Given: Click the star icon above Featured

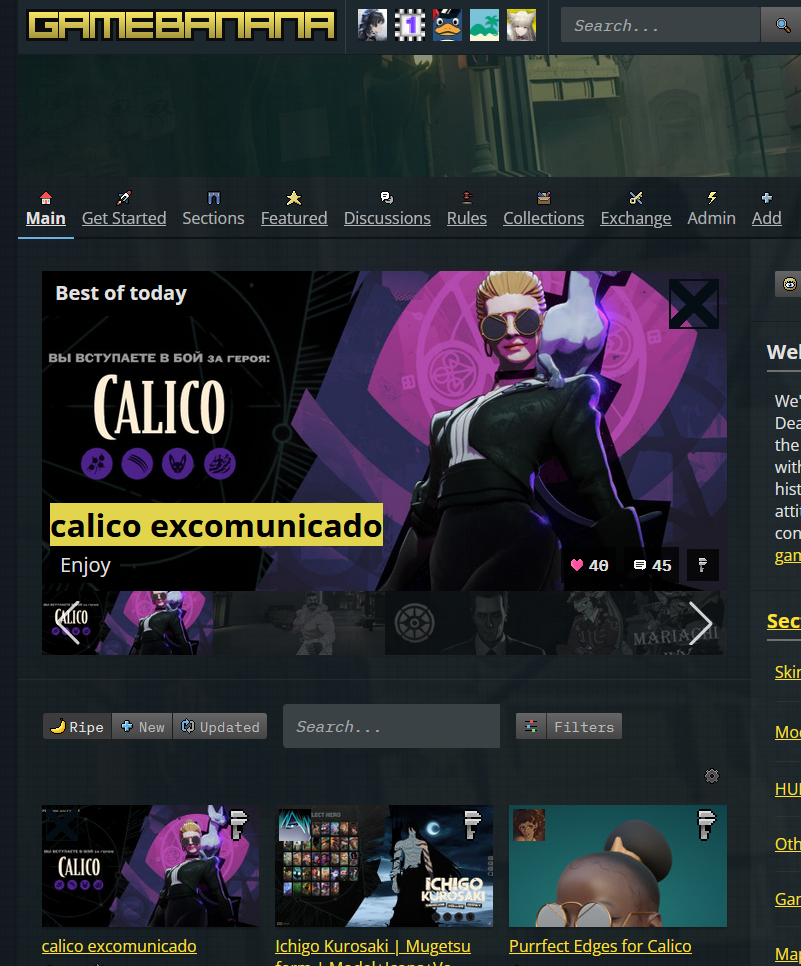Looking at the screenshot, I should coord(294,198).
